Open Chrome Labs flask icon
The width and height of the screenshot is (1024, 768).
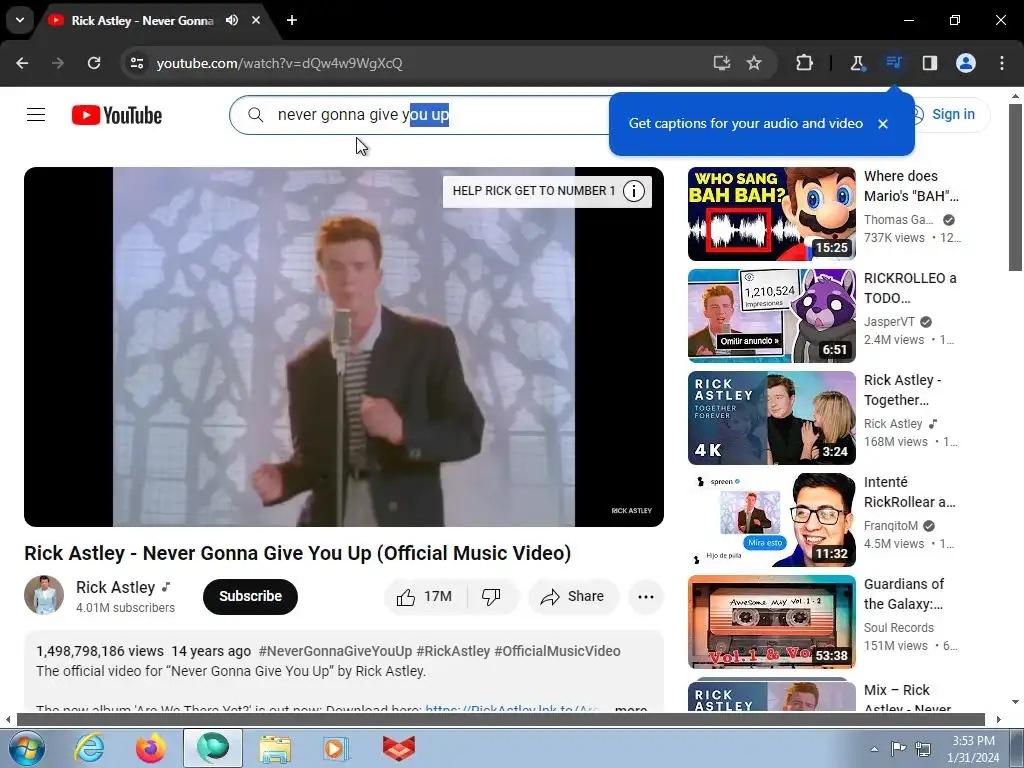[857, 63]
